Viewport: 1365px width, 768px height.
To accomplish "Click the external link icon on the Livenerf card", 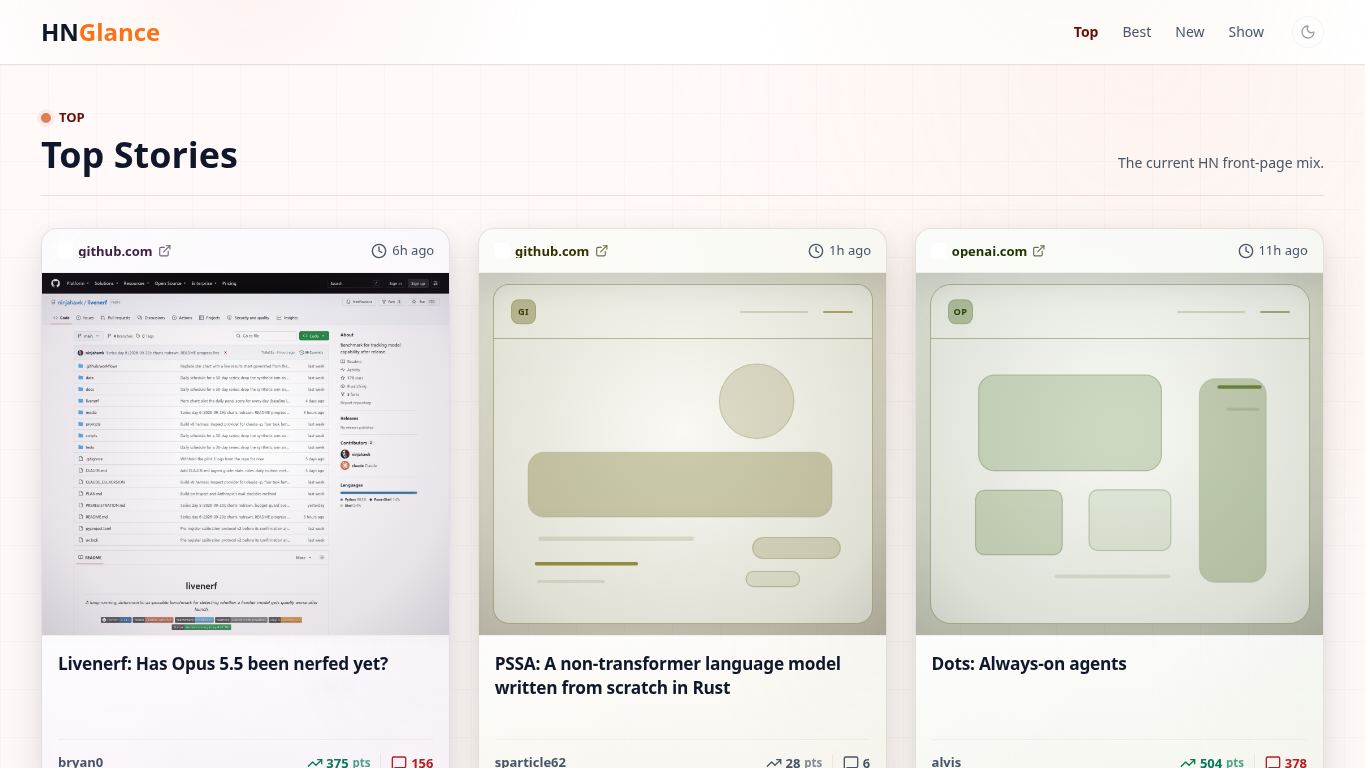I will [x=165, y=251].
